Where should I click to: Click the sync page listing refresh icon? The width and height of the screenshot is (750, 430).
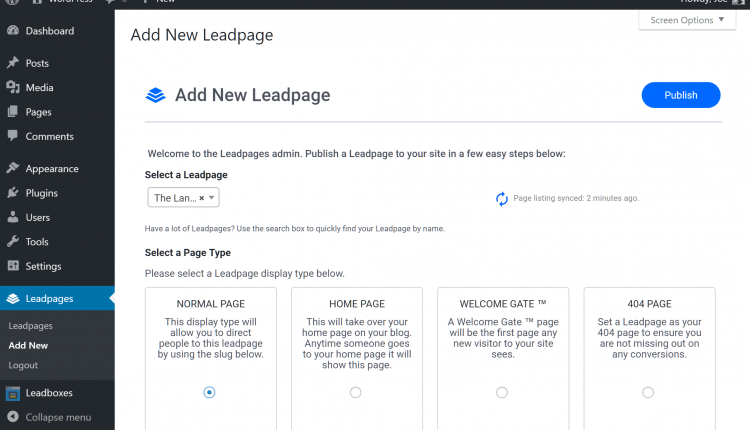[501, 198]
